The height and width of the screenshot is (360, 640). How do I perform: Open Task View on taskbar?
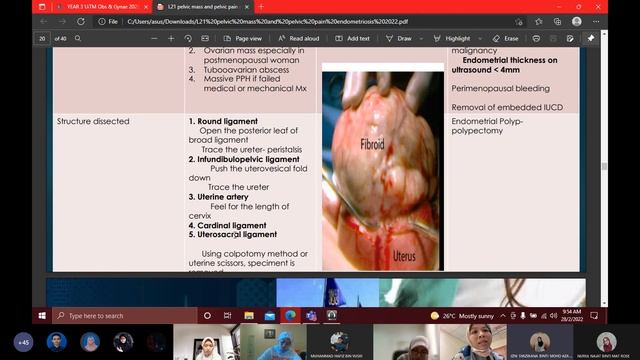coord(227,316)
